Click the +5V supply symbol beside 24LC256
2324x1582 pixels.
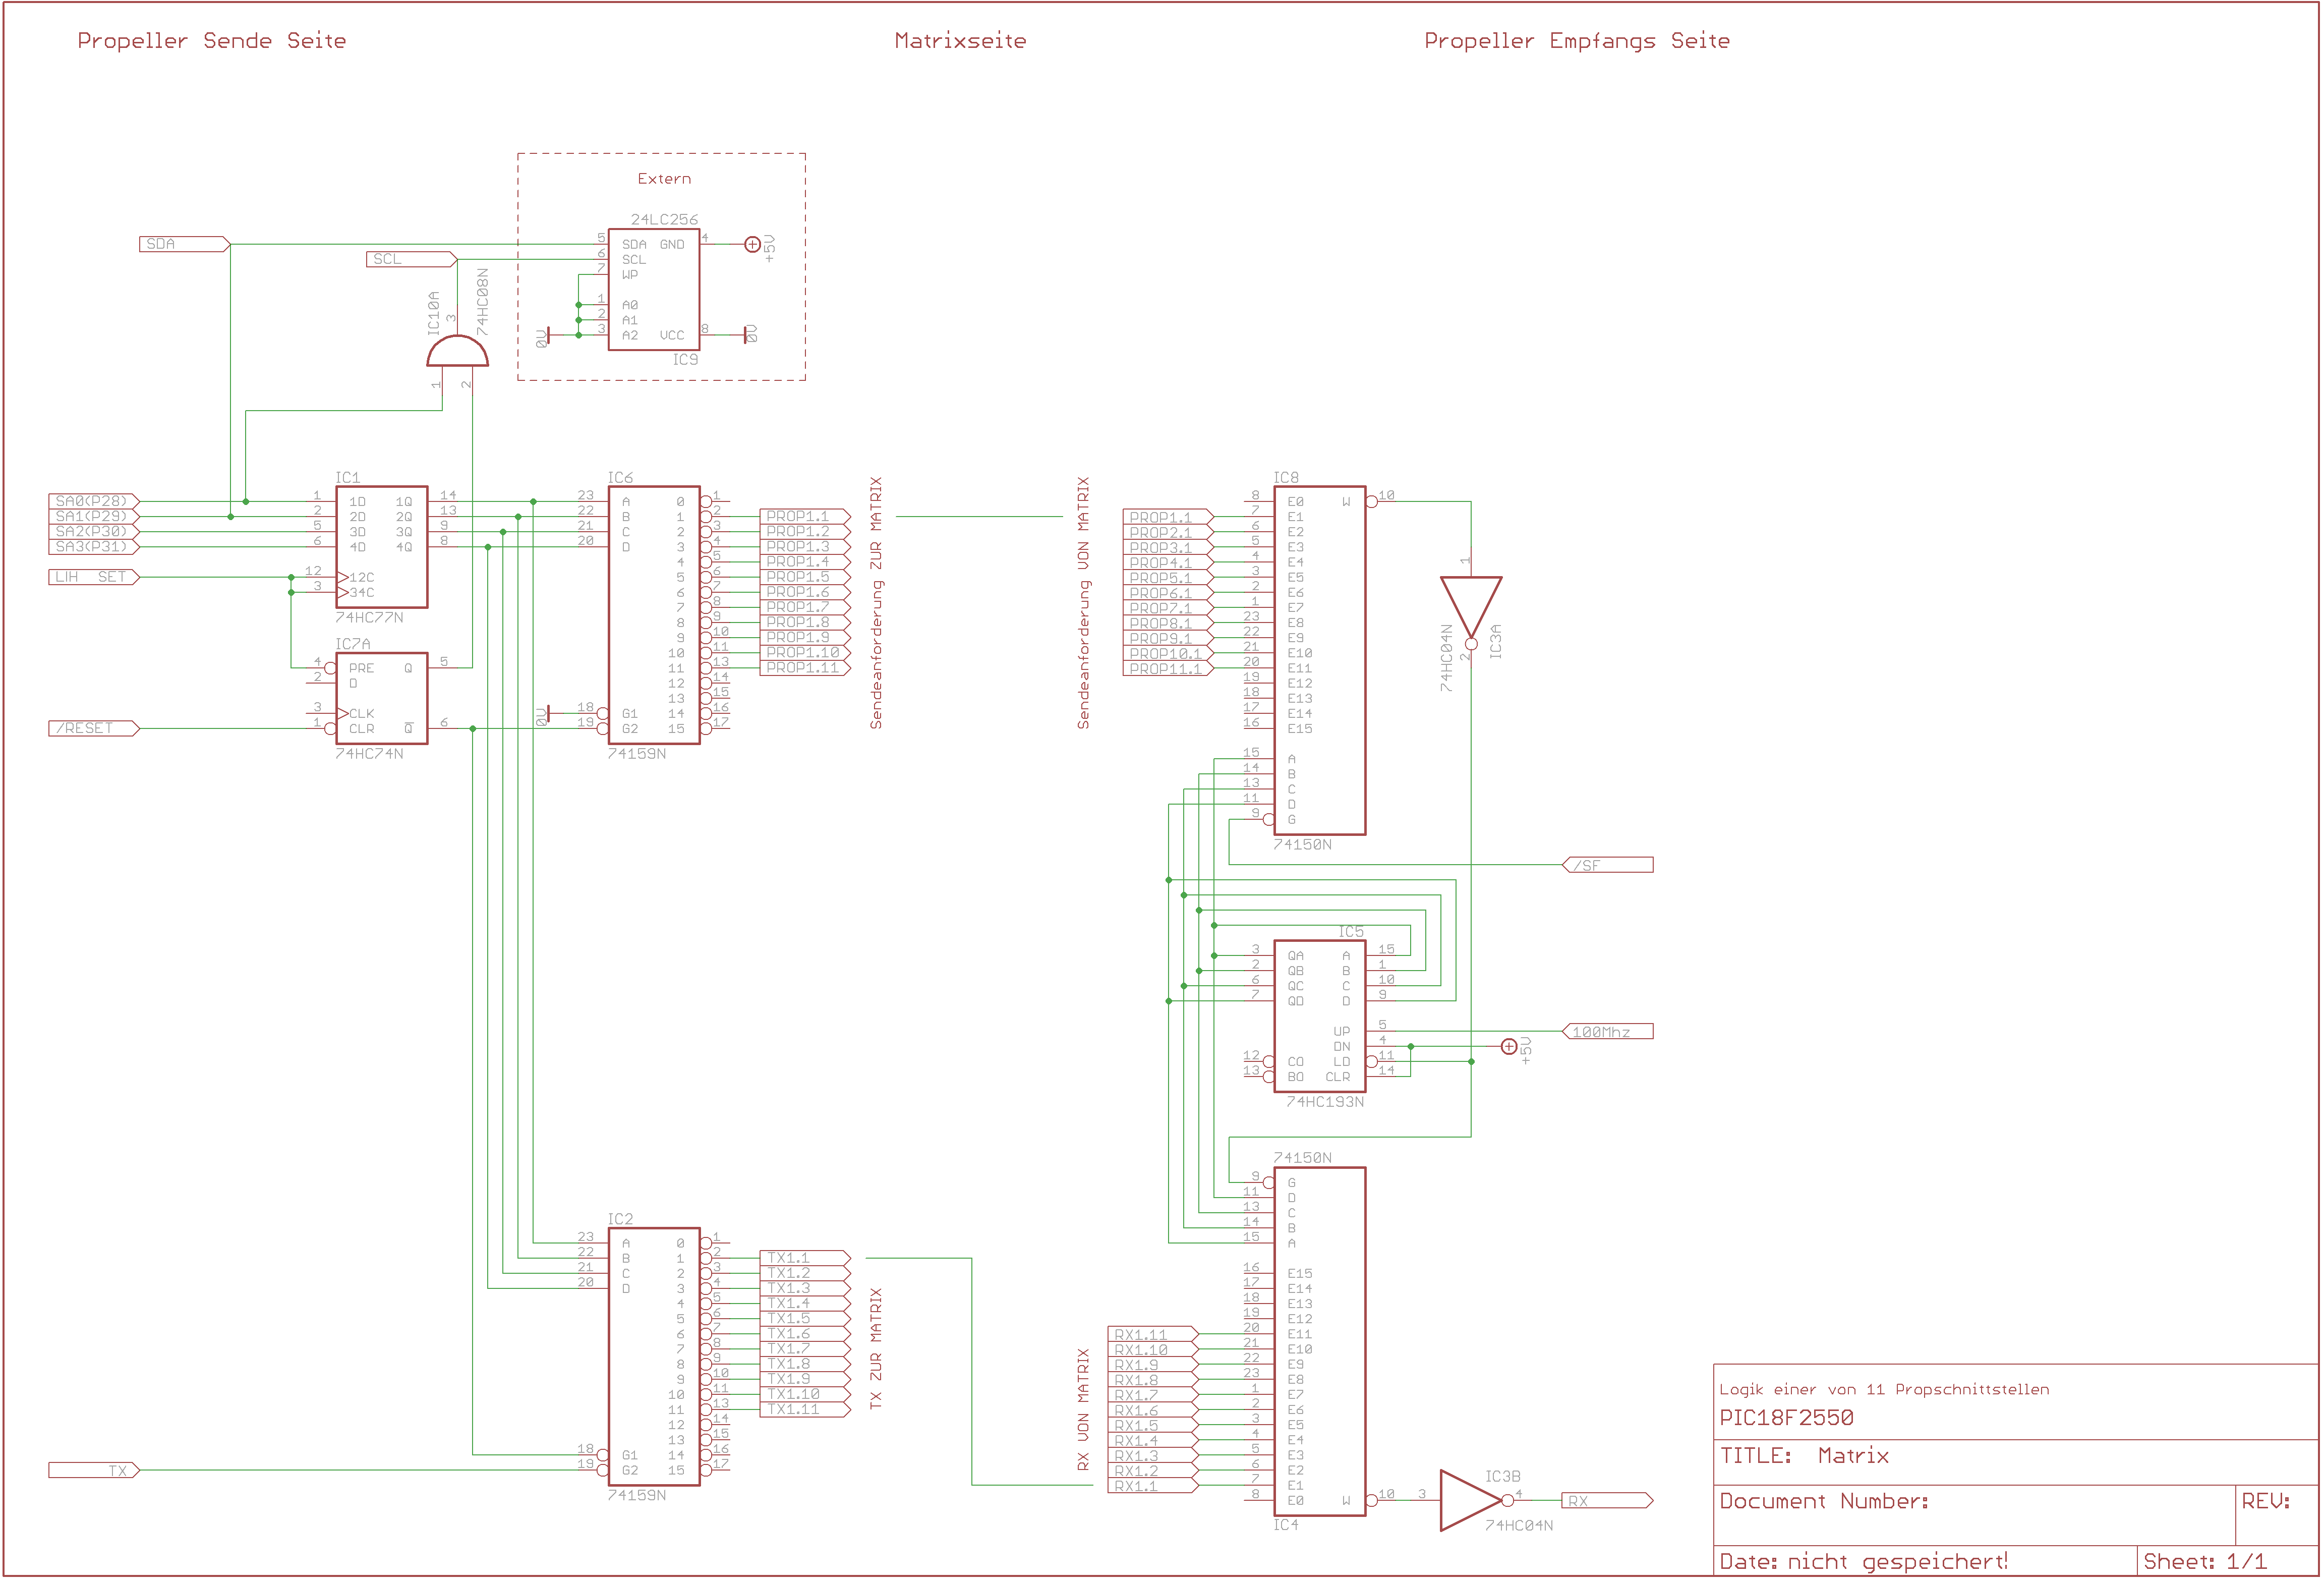pos(752,244)
